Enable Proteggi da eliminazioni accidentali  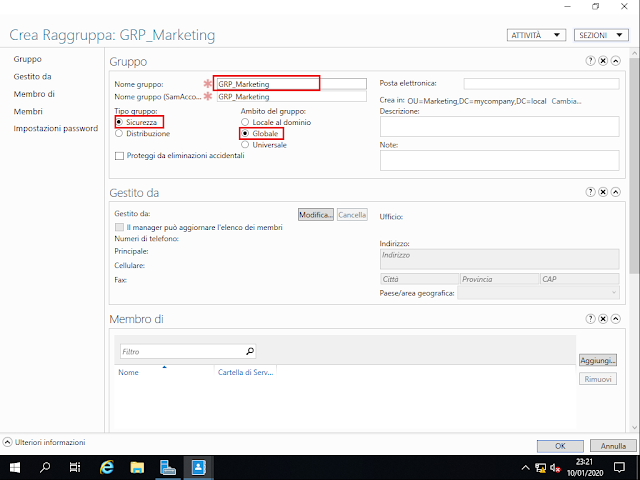click(x=119, y=156)
